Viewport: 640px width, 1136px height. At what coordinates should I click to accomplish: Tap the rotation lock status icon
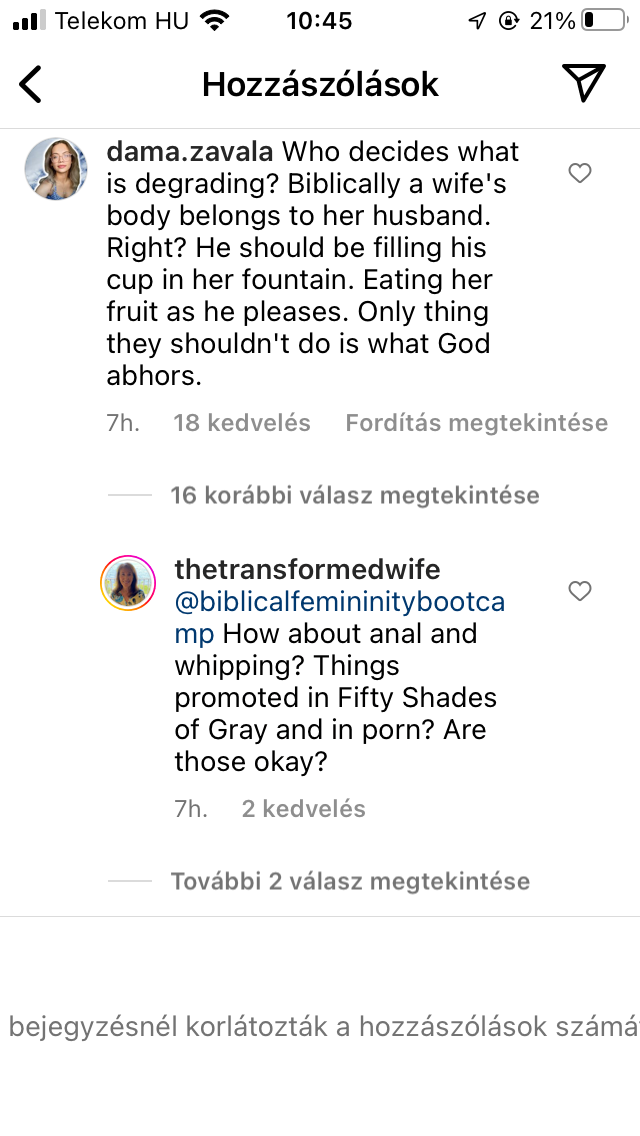click(x=509, y=21)
